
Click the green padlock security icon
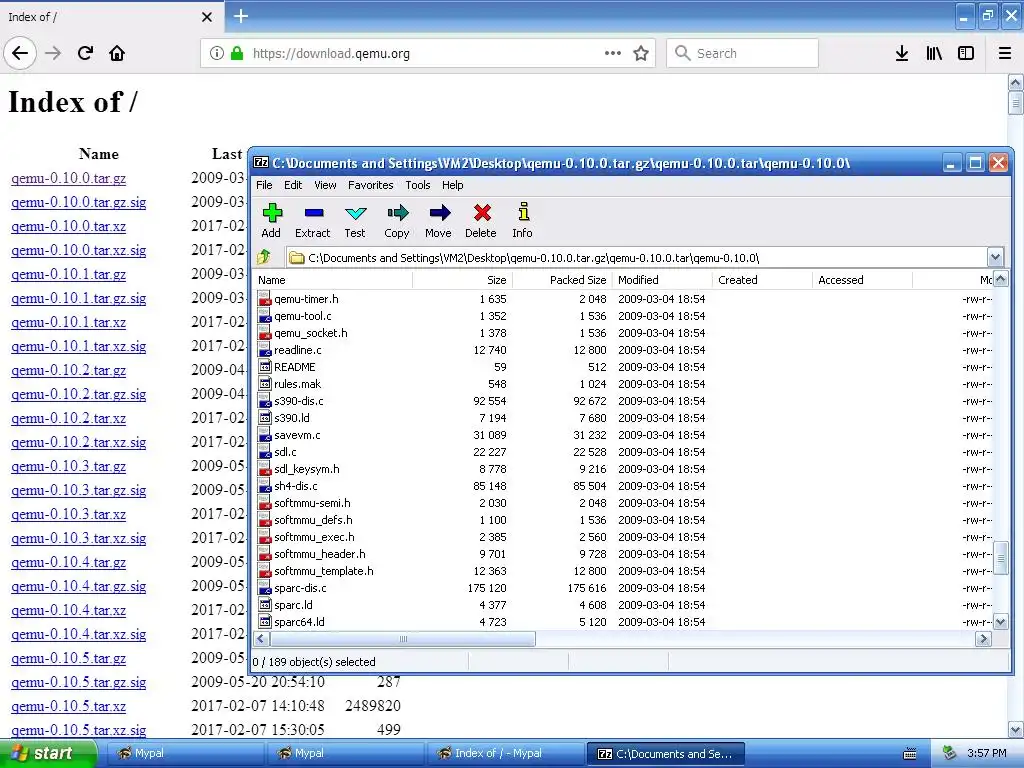[237, 54]
